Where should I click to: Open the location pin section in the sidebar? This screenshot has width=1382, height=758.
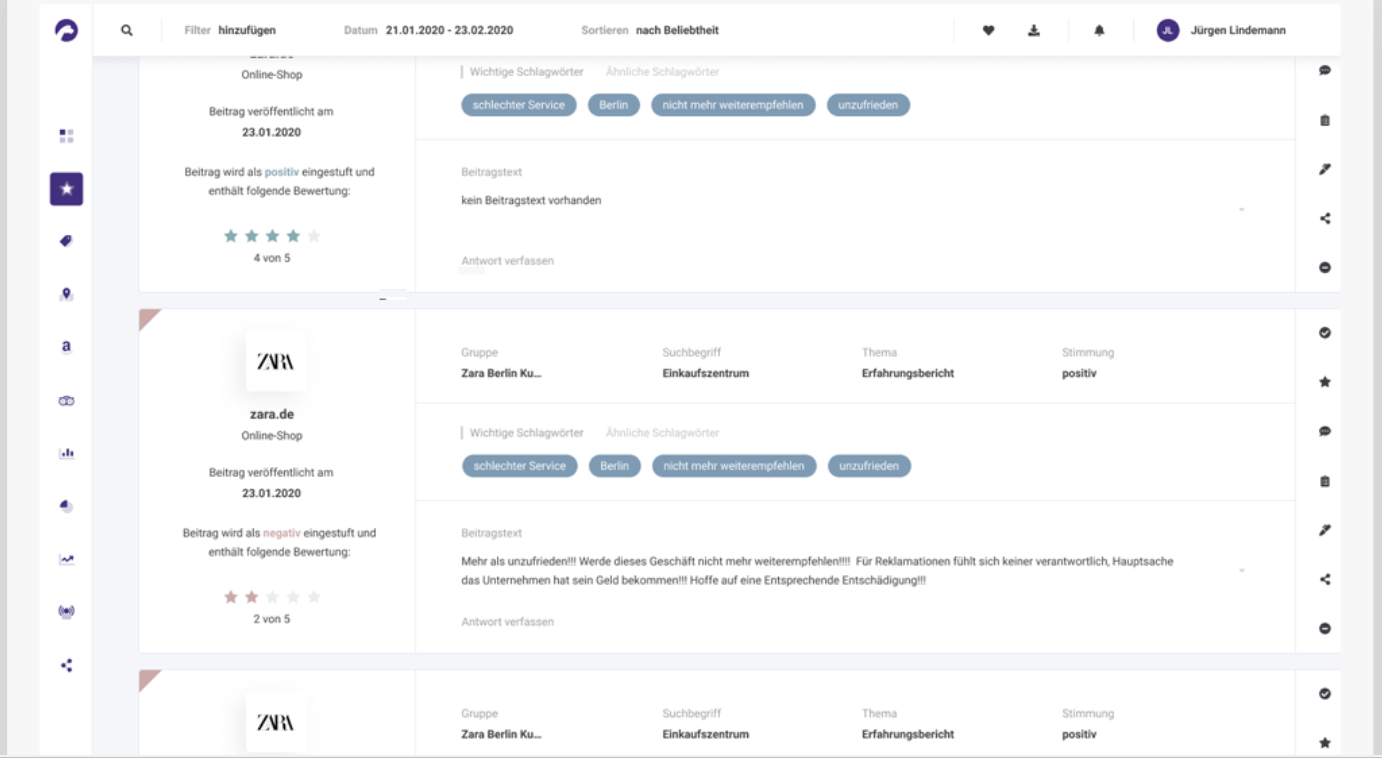tap(65, 291)
